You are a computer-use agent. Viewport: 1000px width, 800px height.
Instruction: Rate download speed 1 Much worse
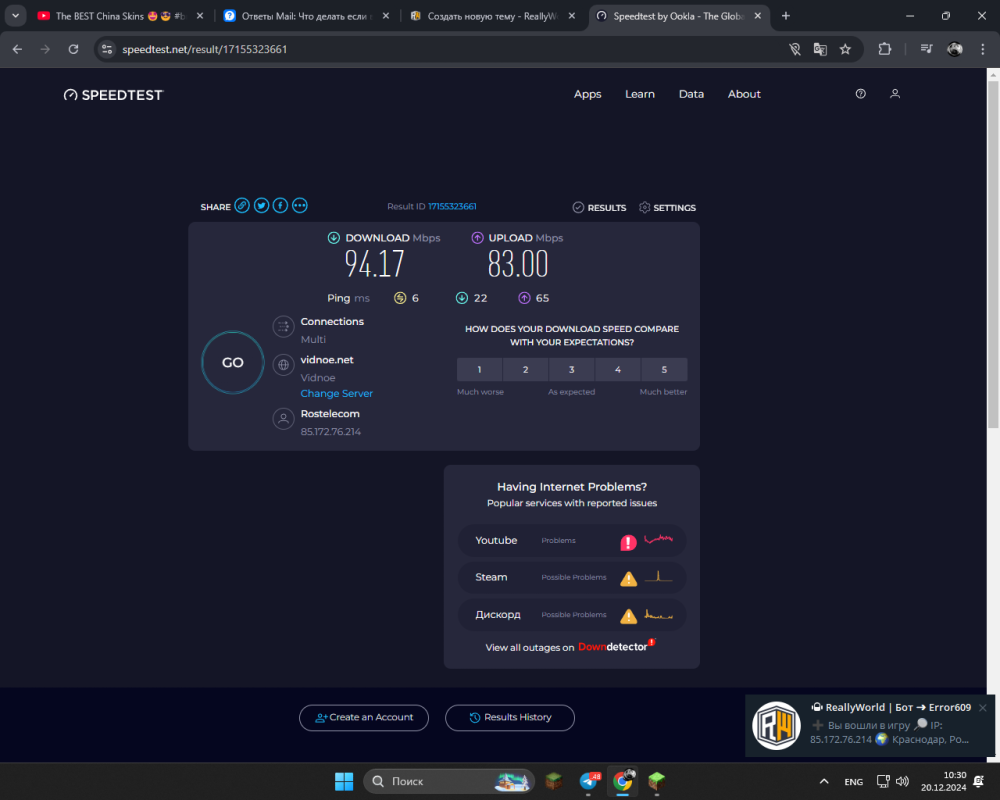coord(480,369)
